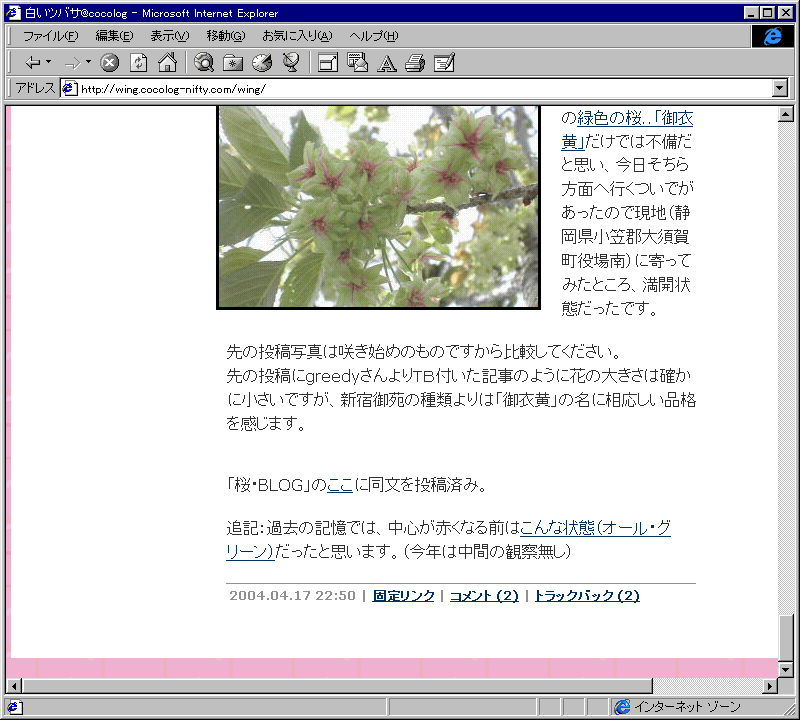Refresh the page with the reload icon
The image size is (800, 720).
(x=138, y=63)
